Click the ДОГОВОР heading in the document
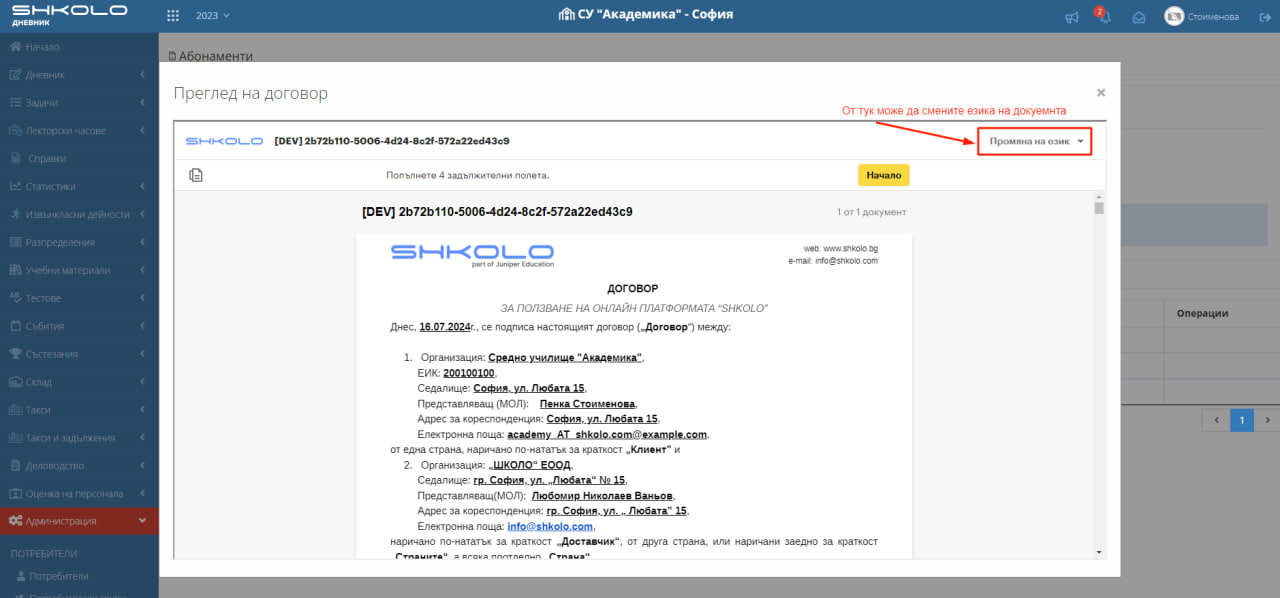 (x=633, y=289)
